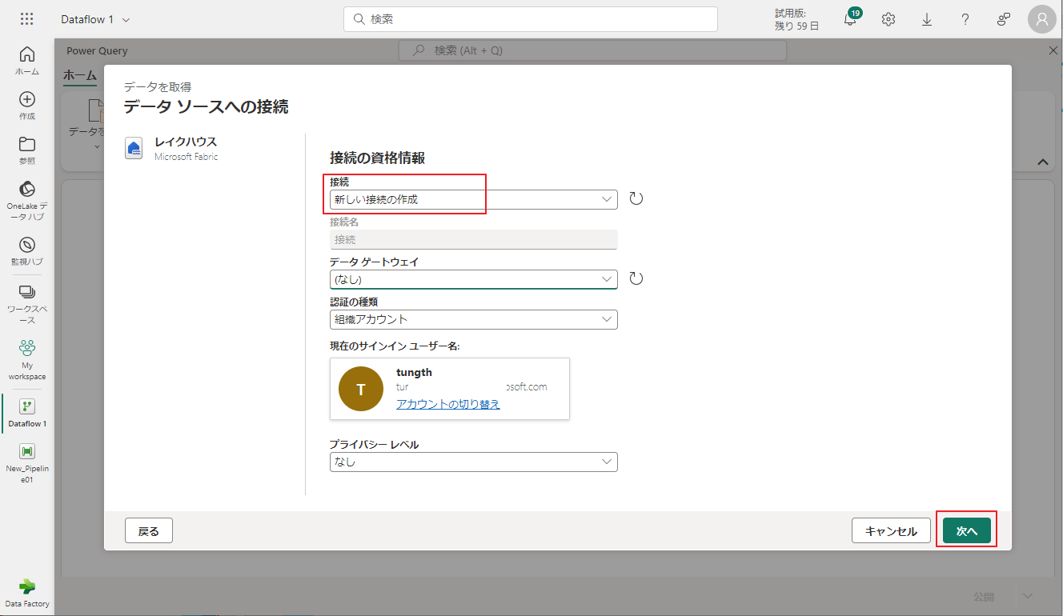1063x616 pixels.
Task: Click the アカウントの切り替え link
Action: 448,404
